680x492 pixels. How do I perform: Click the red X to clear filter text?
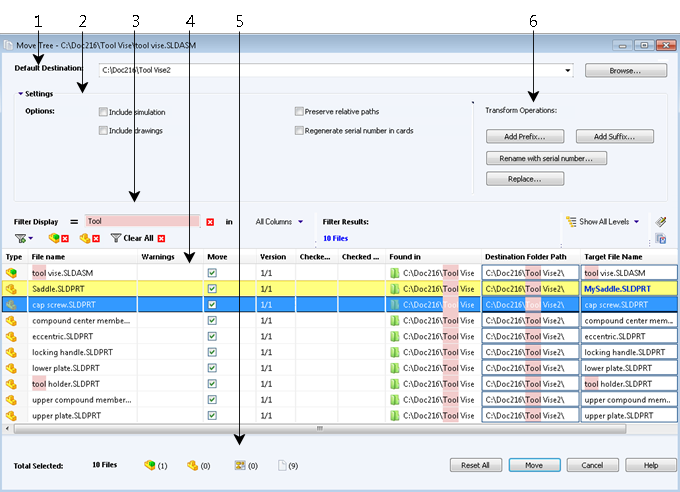211,221
